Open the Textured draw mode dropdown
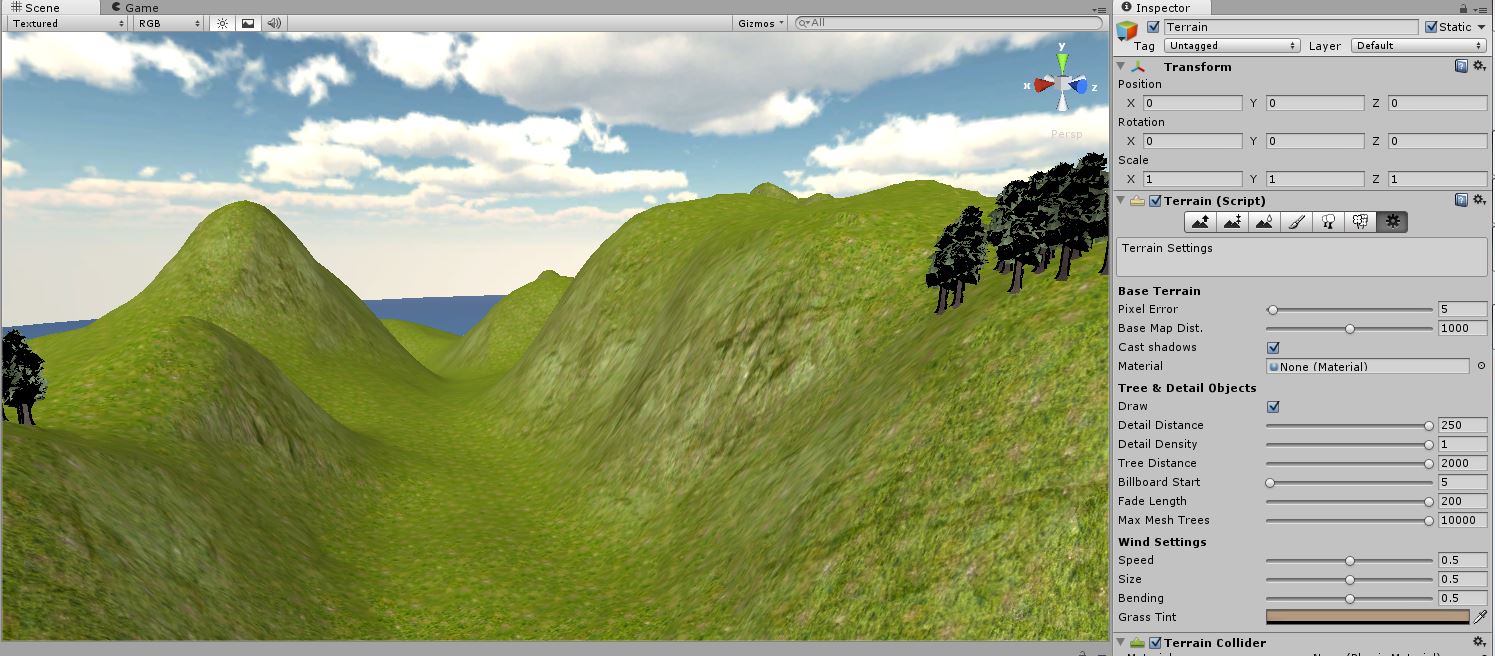This screenshot has width=1495, height=656. (63, 23)
